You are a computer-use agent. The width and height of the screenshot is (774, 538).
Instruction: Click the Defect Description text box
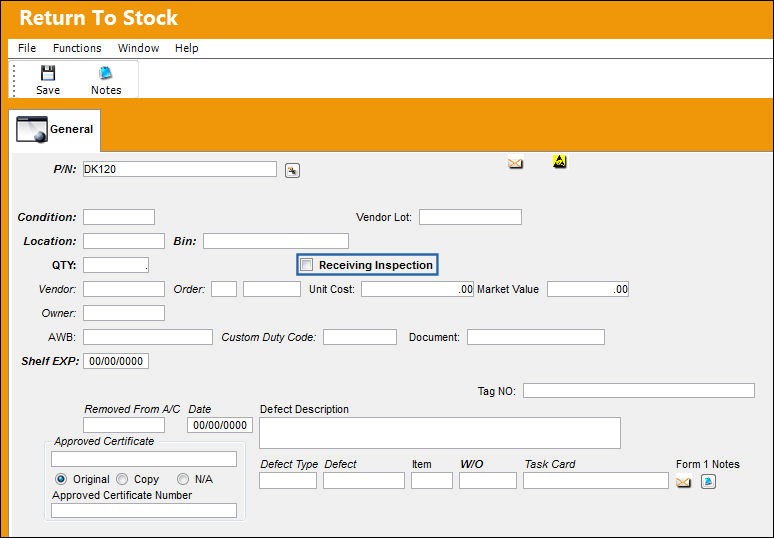(440, 433)
